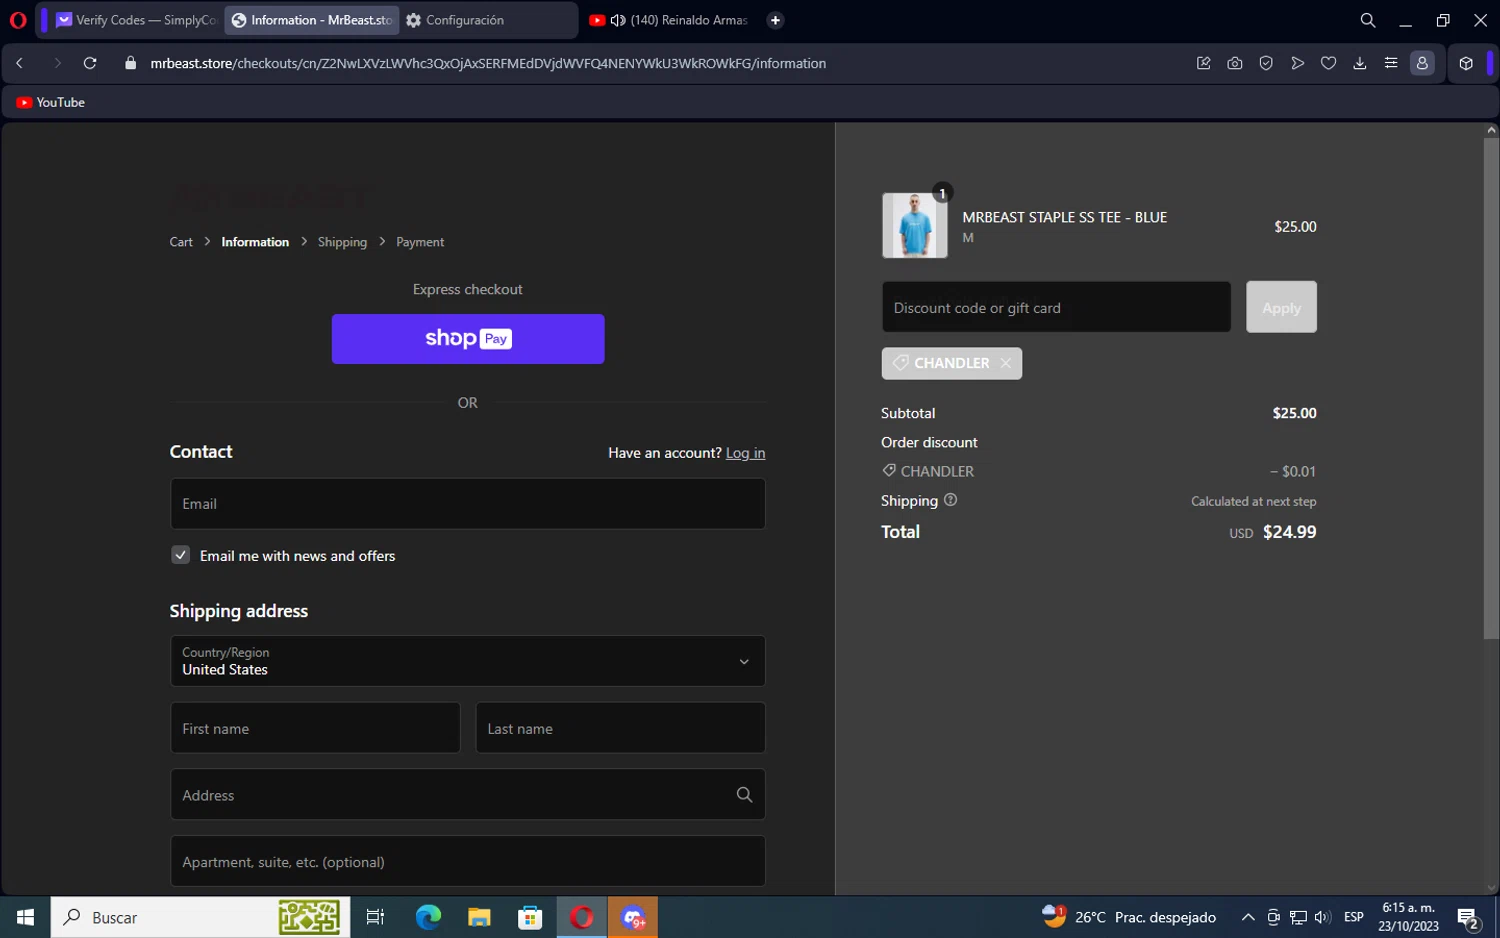Click the Opera menu logo
This screenshot has height=938, width=1500.
click(18, 20)
